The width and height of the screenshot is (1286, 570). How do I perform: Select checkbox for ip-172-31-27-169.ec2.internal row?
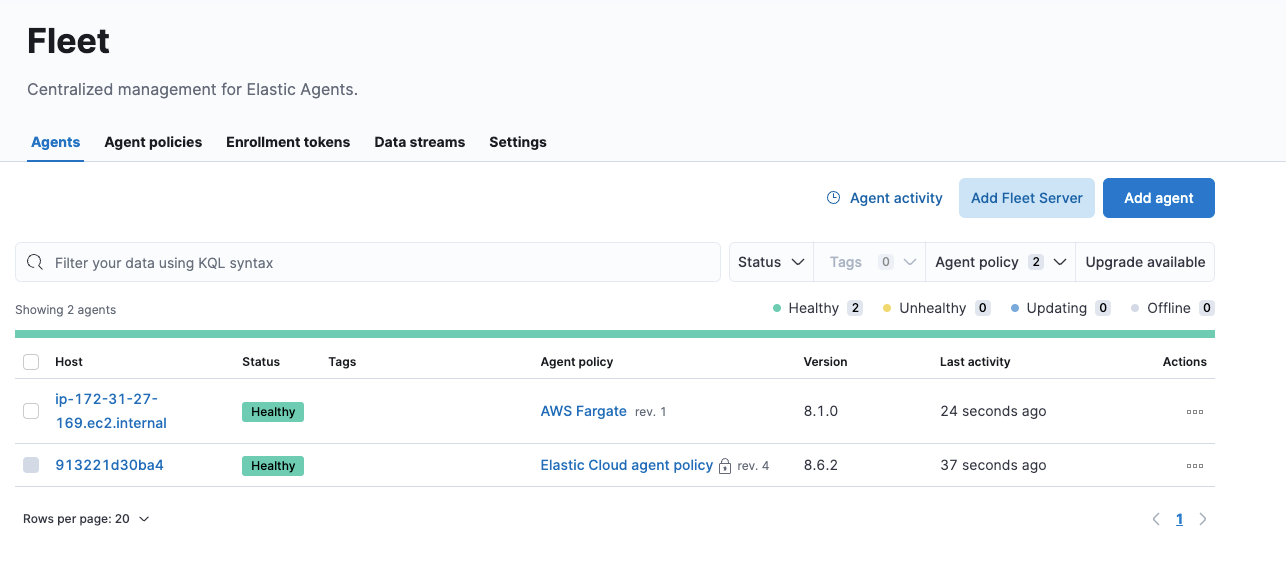[31, 411]
